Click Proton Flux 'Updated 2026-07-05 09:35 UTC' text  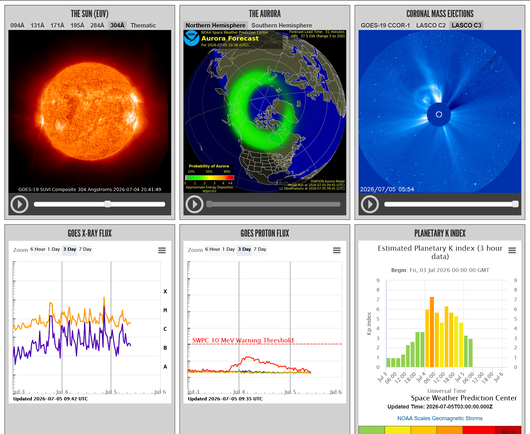[225, 399]
